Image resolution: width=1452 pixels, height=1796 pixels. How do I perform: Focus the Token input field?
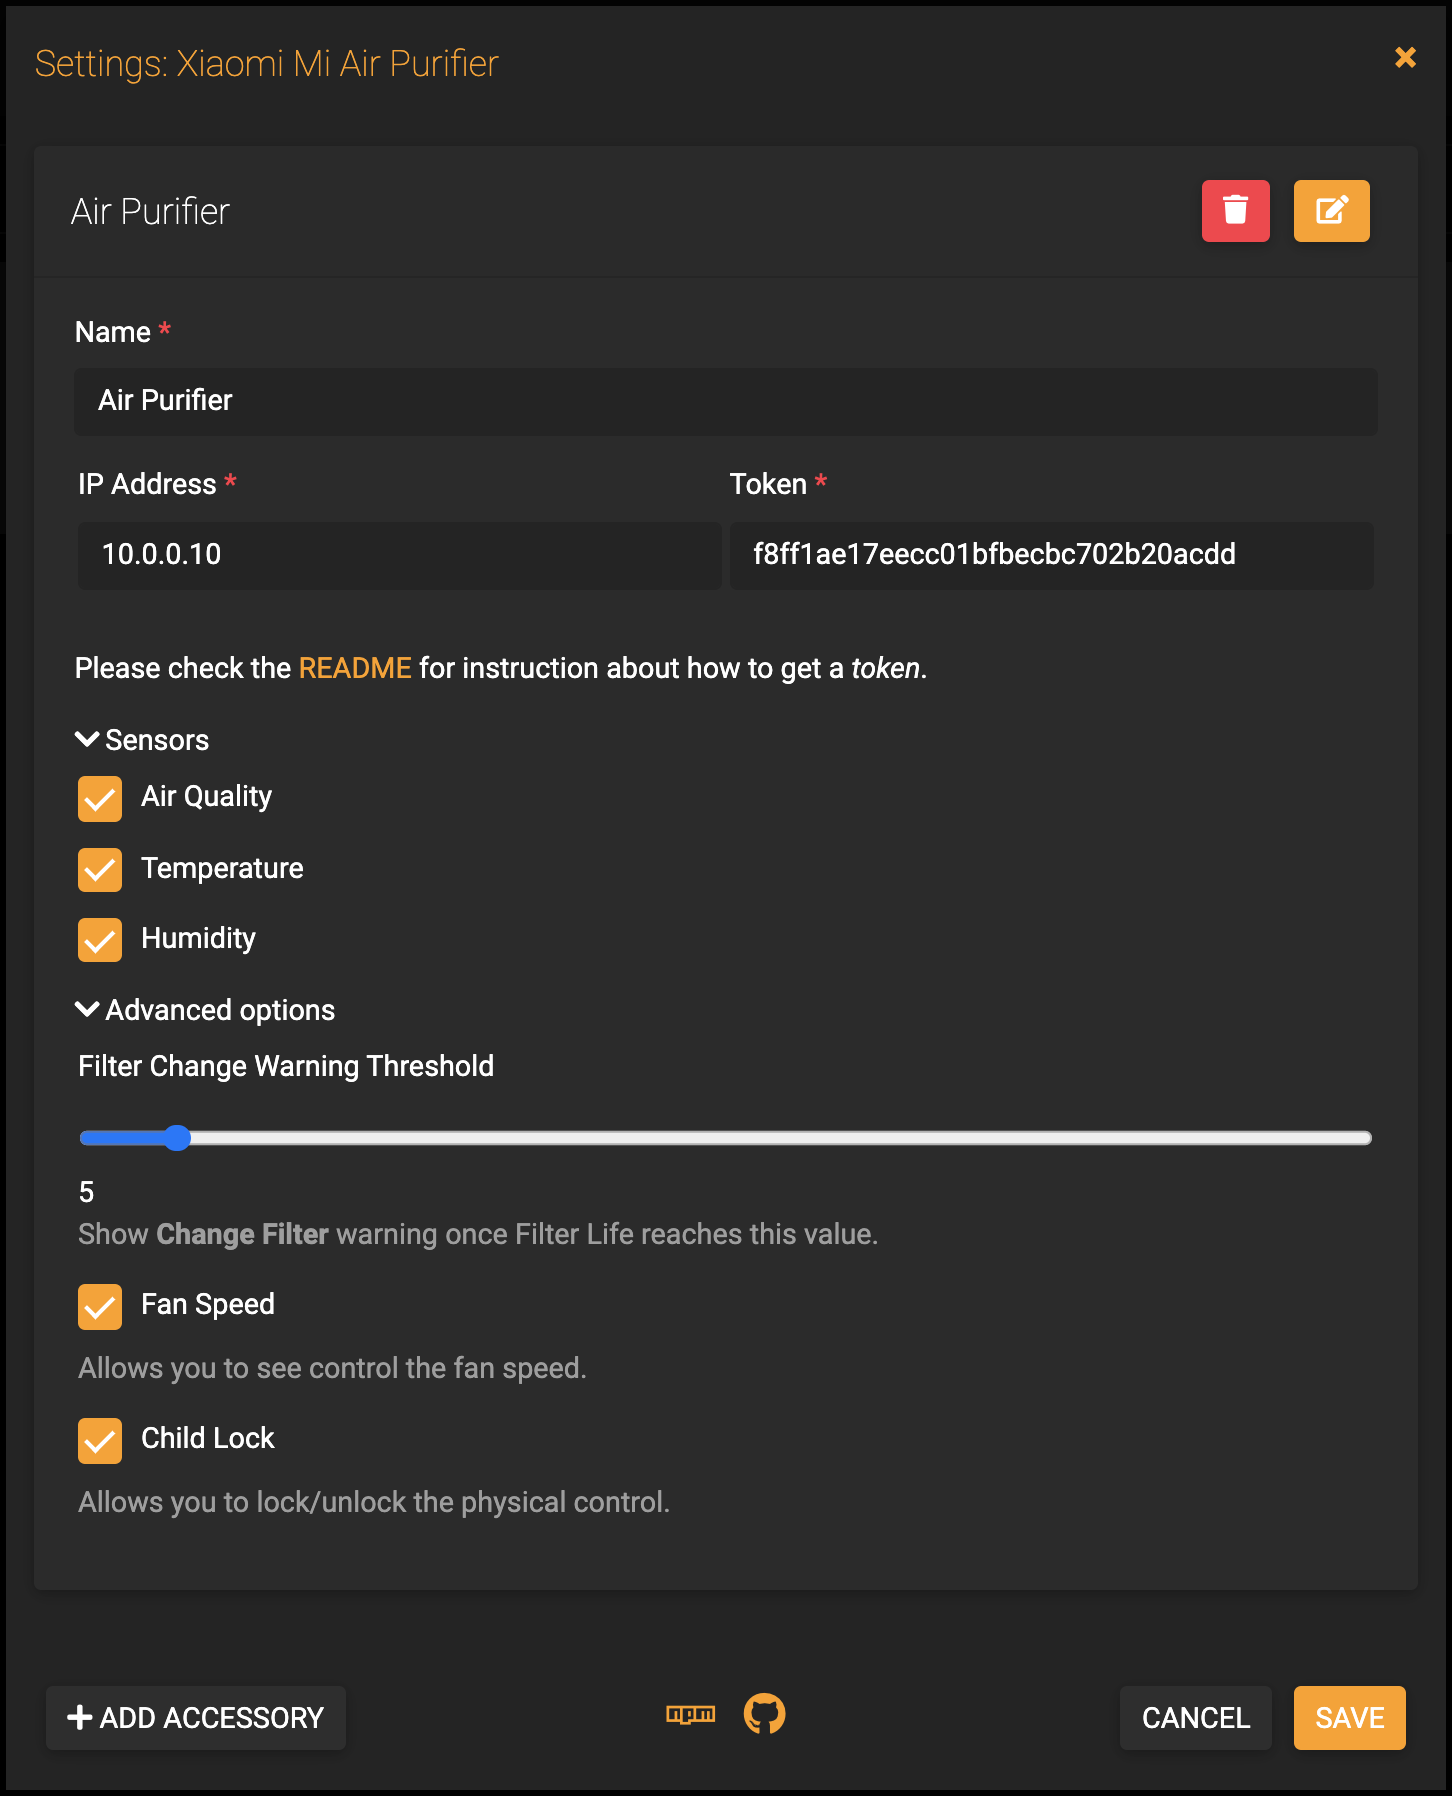tap(1052, 555)
